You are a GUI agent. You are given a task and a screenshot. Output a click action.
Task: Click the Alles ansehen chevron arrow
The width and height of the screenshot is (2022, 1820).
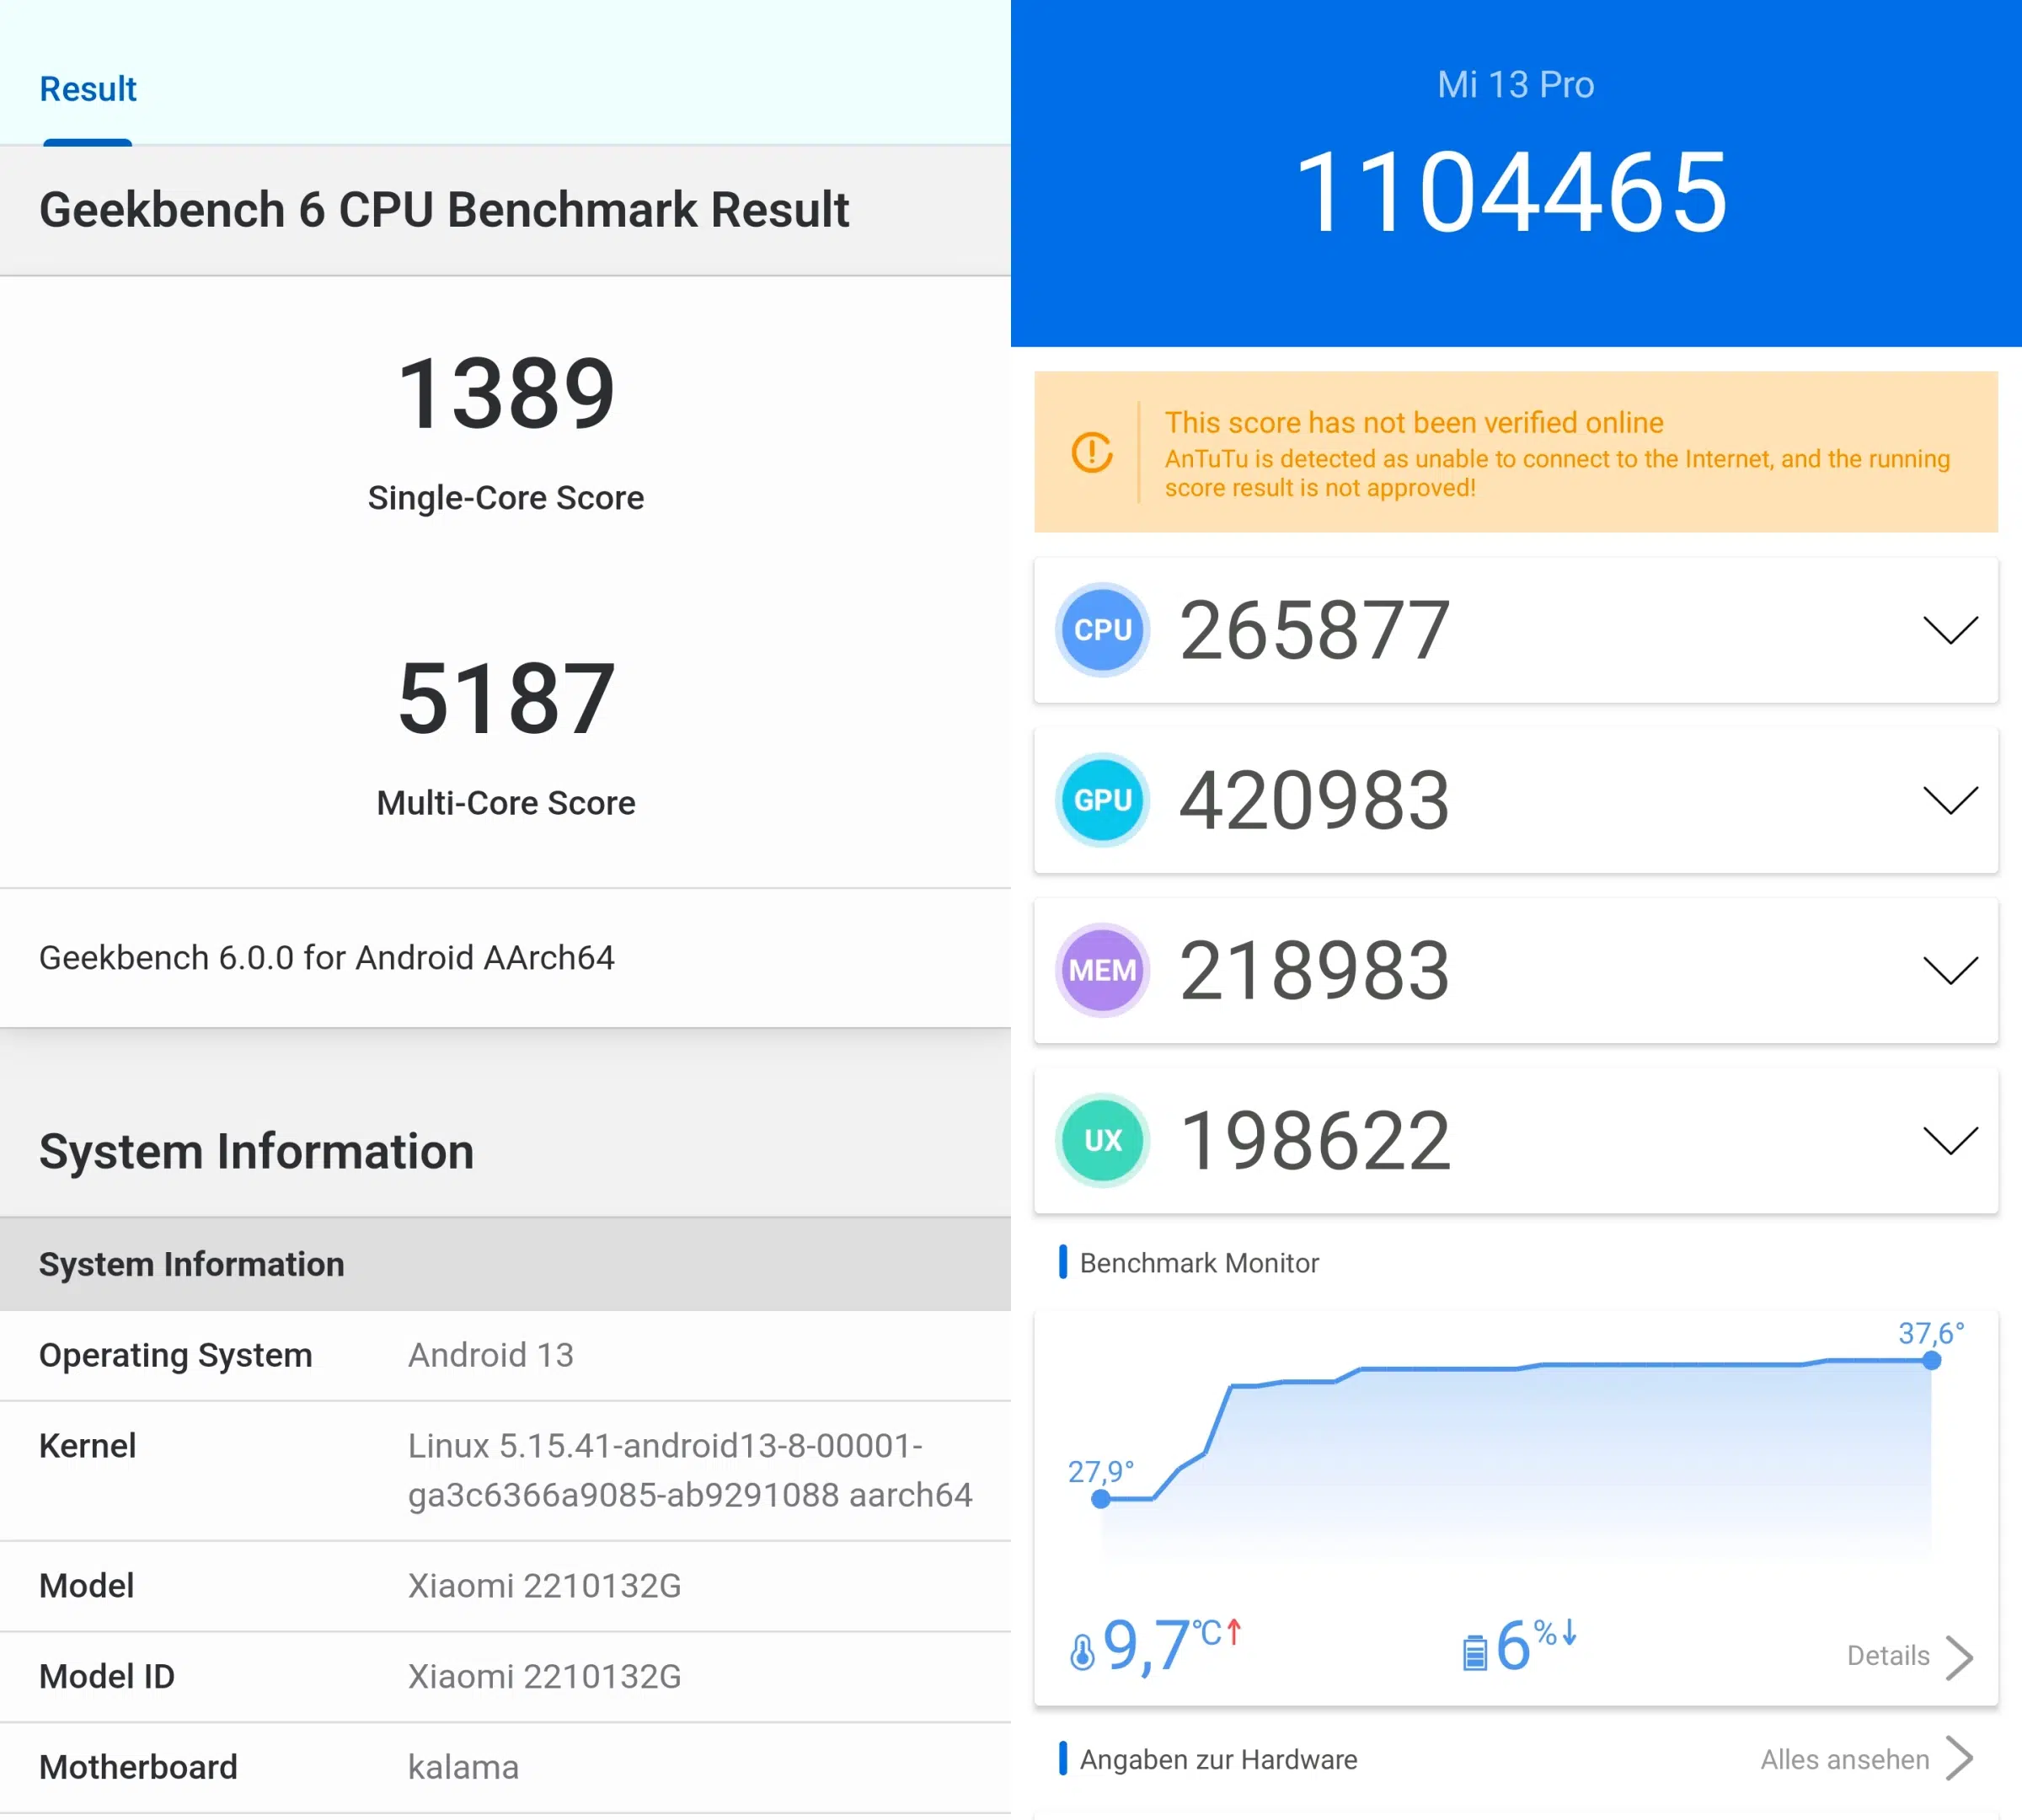[1959, 1759]
